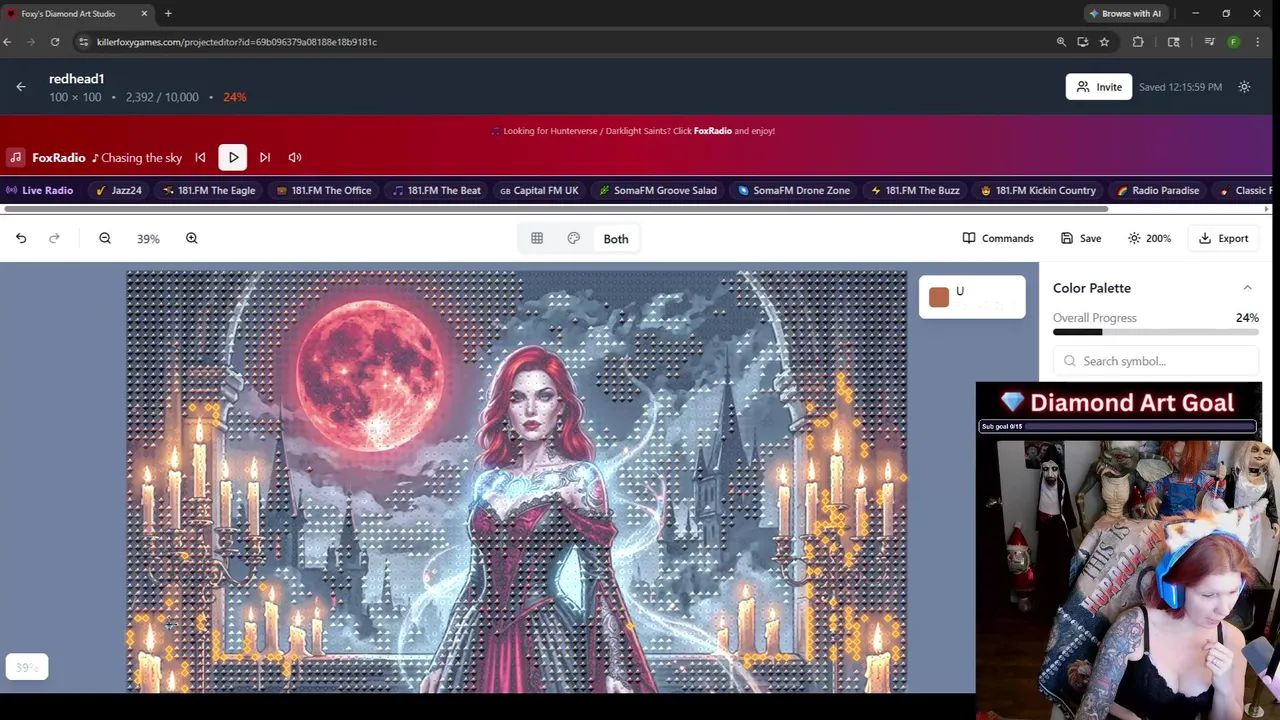Tune to SomaFM Groove Salad

pyautogui.click(x=658, y=190)
